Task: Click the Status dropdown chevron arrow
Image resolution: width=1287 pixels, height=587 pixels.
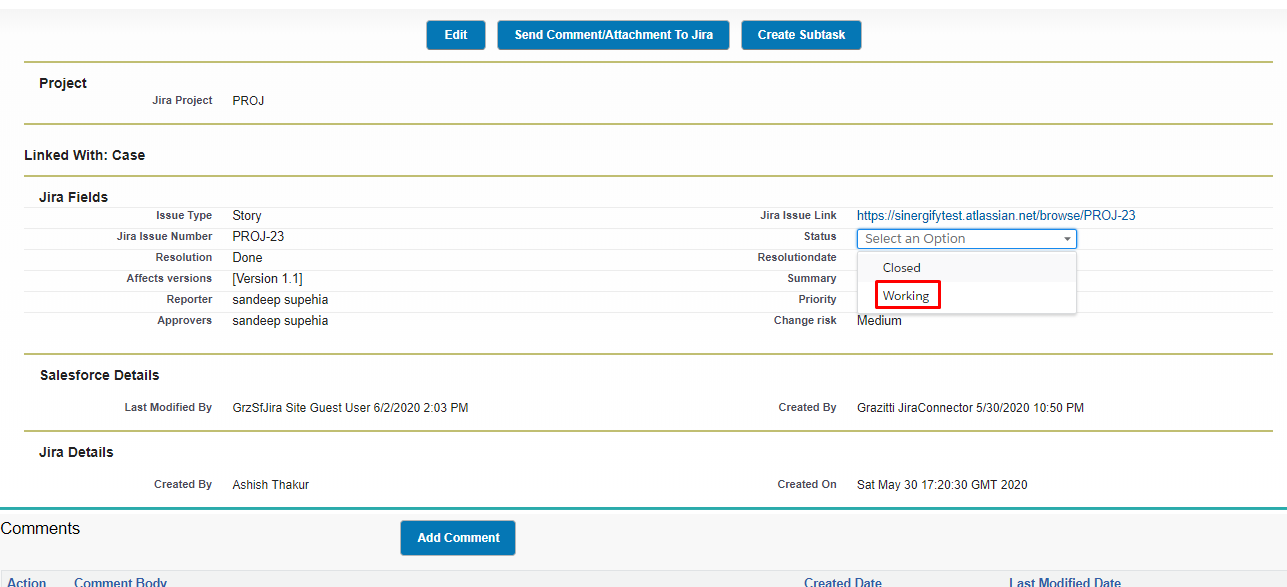Action: [1066, 238]
